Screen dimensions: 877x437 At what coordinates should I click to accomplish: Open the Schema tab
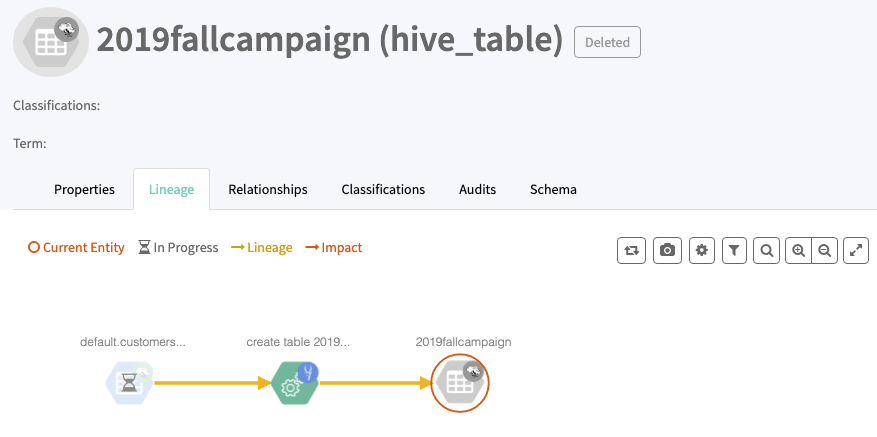pos(552,189)
